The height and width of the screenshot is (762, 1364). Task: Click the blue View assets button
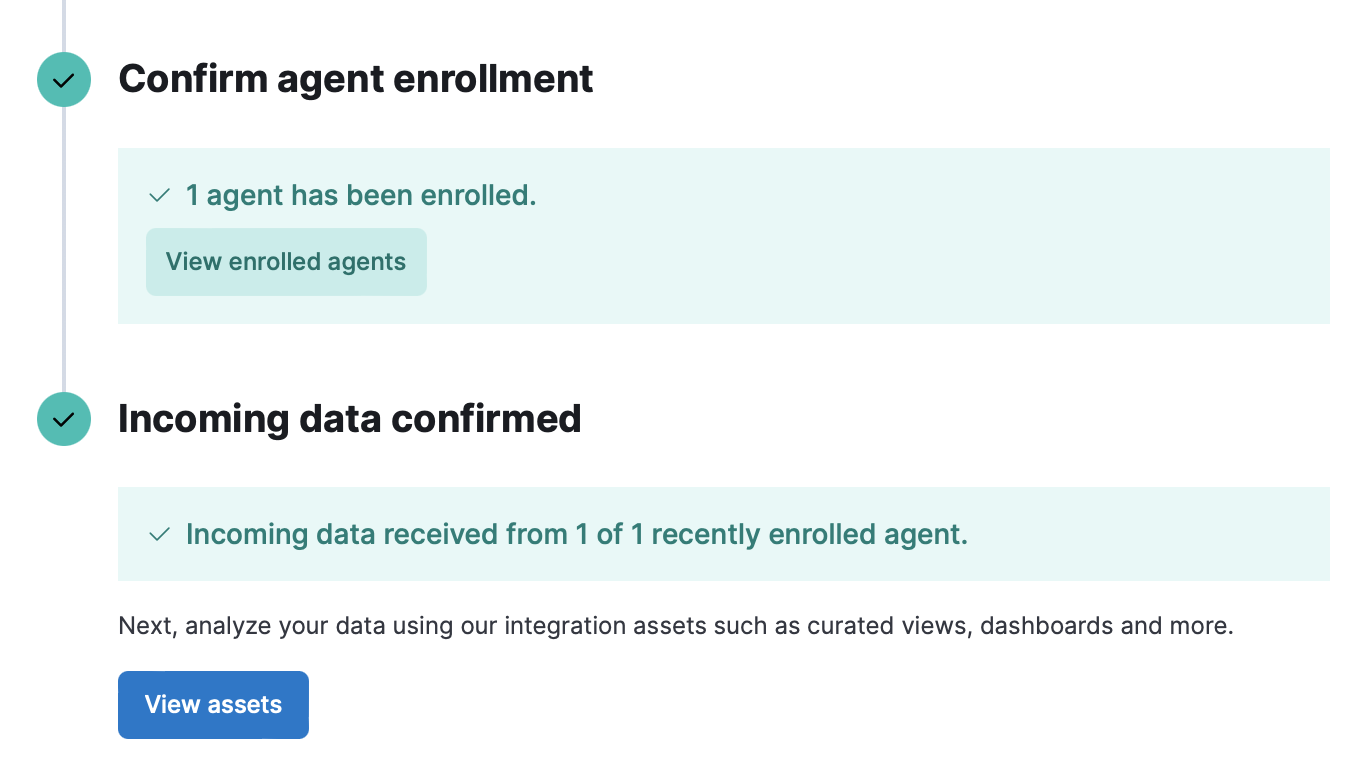(213, 704)
